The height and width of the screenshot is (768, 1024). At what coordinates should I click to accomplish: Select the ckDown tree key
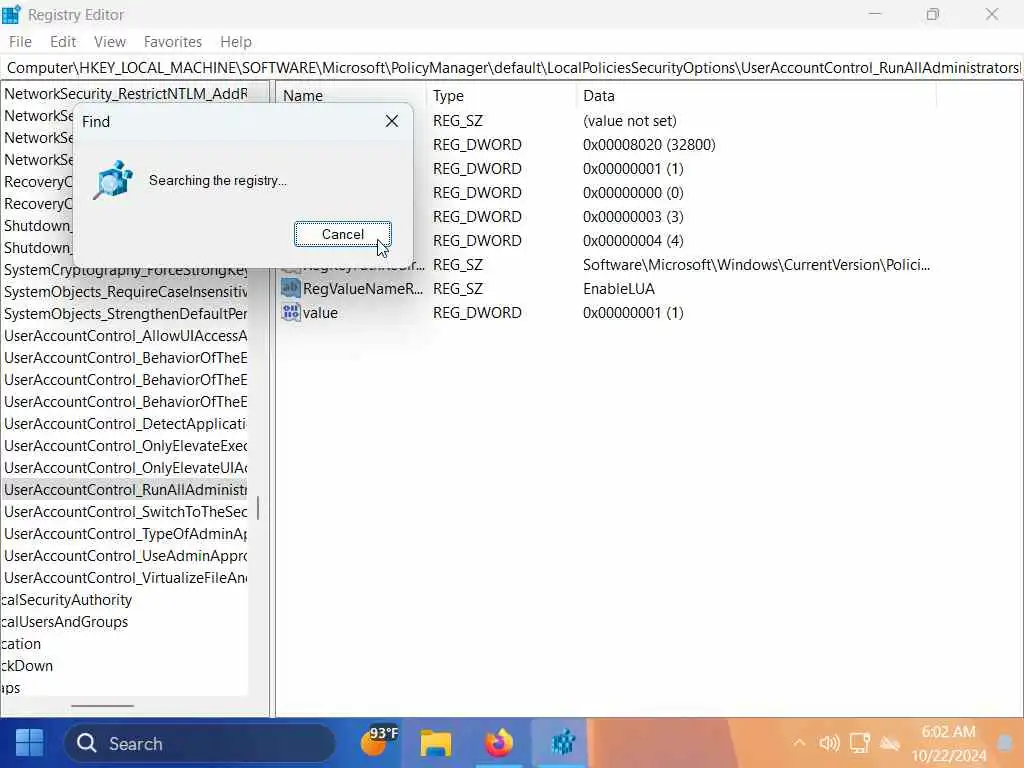27,666
